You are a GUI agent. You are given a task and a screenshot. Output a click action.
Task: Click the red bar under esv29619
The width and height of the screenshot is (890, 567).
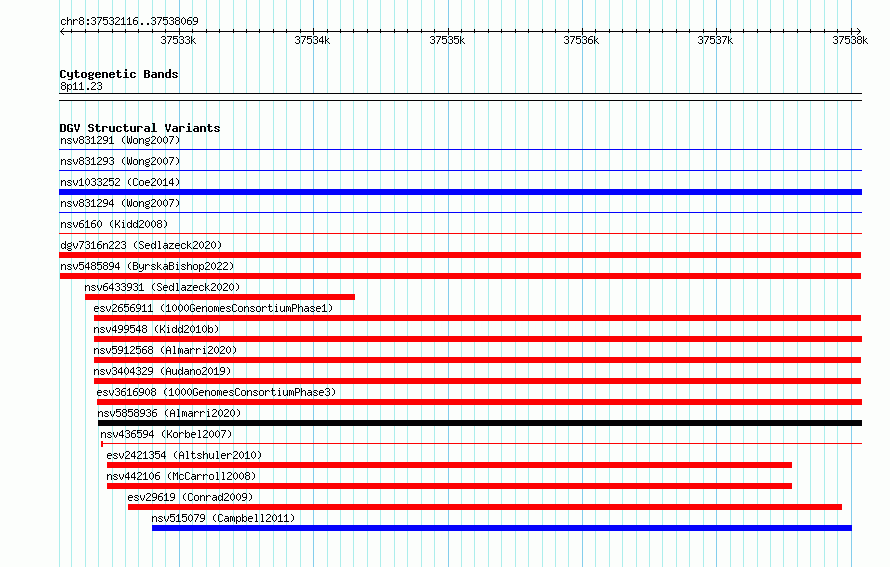485,507
